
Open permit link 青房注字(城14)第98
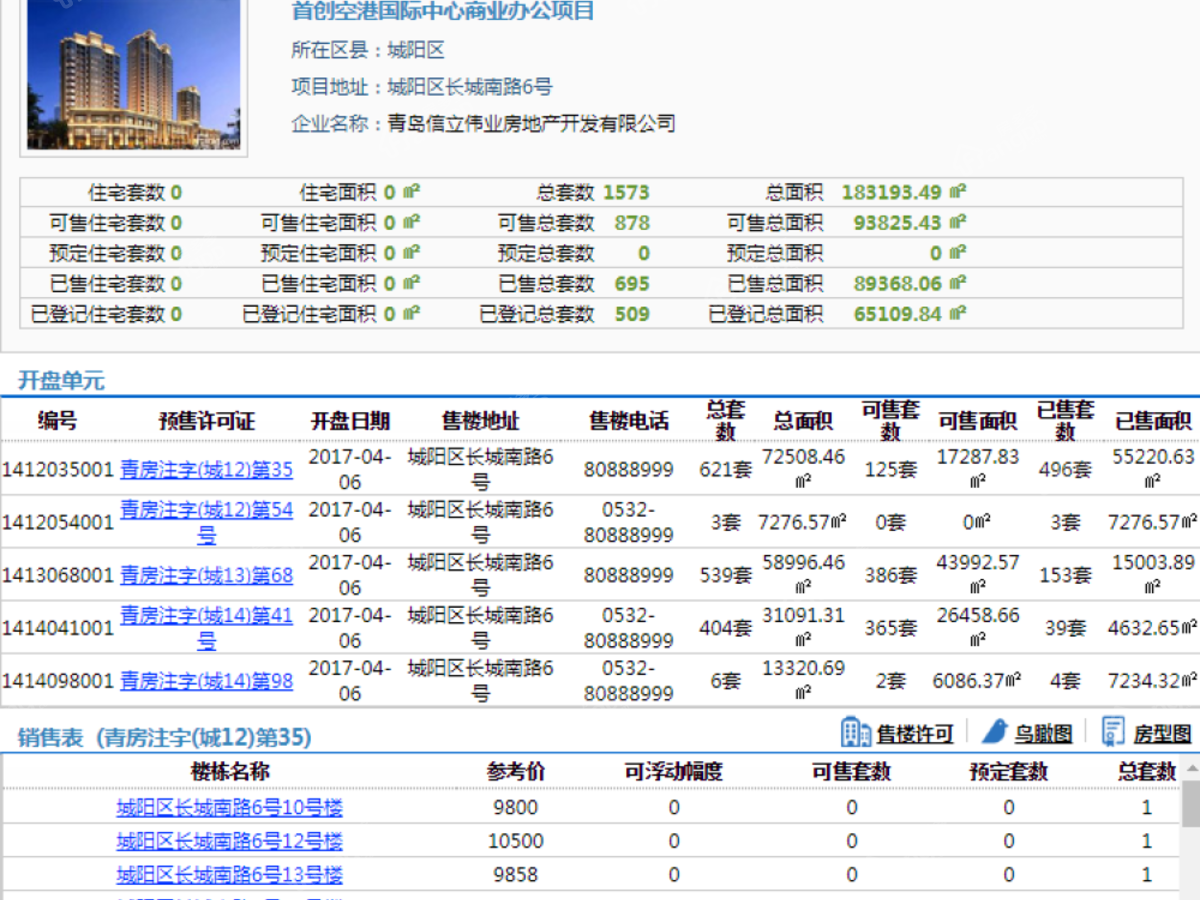coord(207,681)
